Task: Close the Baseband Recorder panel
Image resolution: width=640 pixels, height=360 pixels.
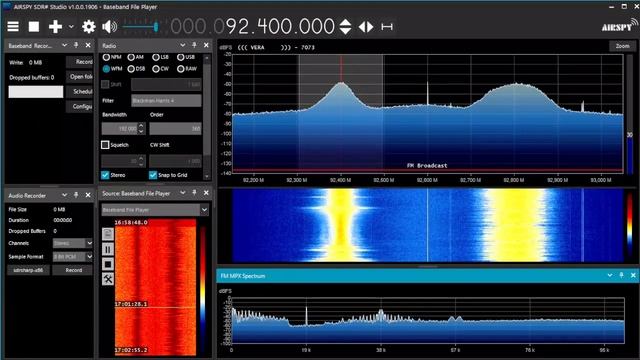Action: tap(88, 45)
